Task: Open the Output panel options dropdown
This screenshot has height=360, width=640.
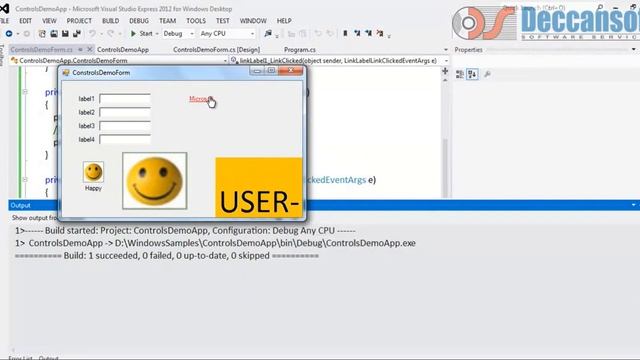Action: 633,205
